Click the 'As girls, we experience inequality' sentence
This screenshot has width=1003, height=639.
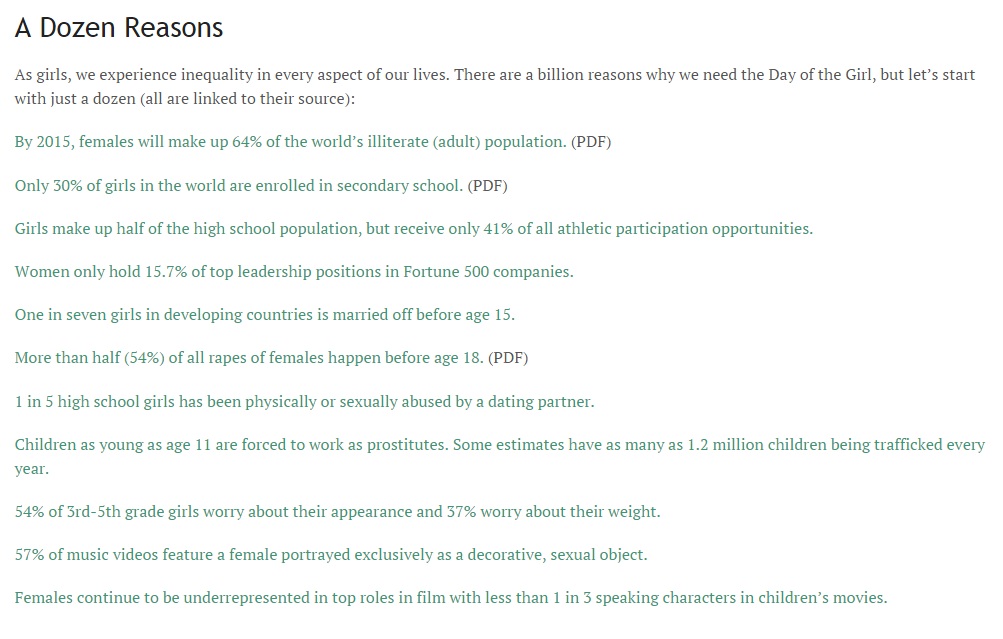[231, 76]
